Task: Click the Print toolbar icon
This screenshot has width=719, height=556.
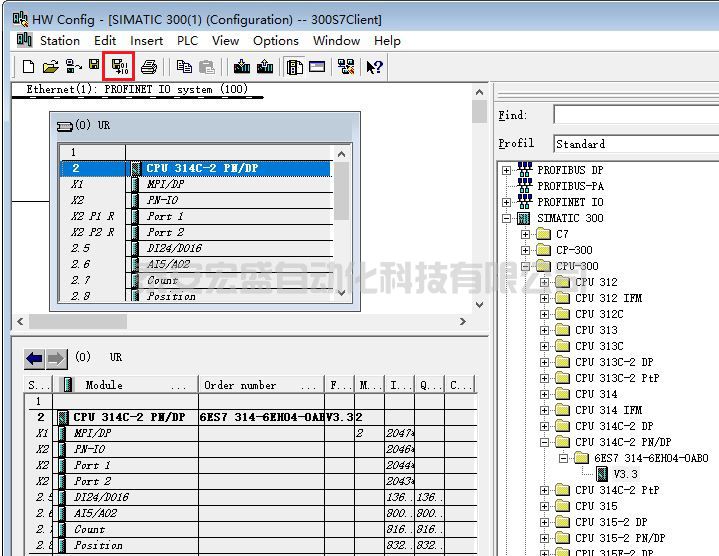Action: pyautogui.click(x=149, y=67)
